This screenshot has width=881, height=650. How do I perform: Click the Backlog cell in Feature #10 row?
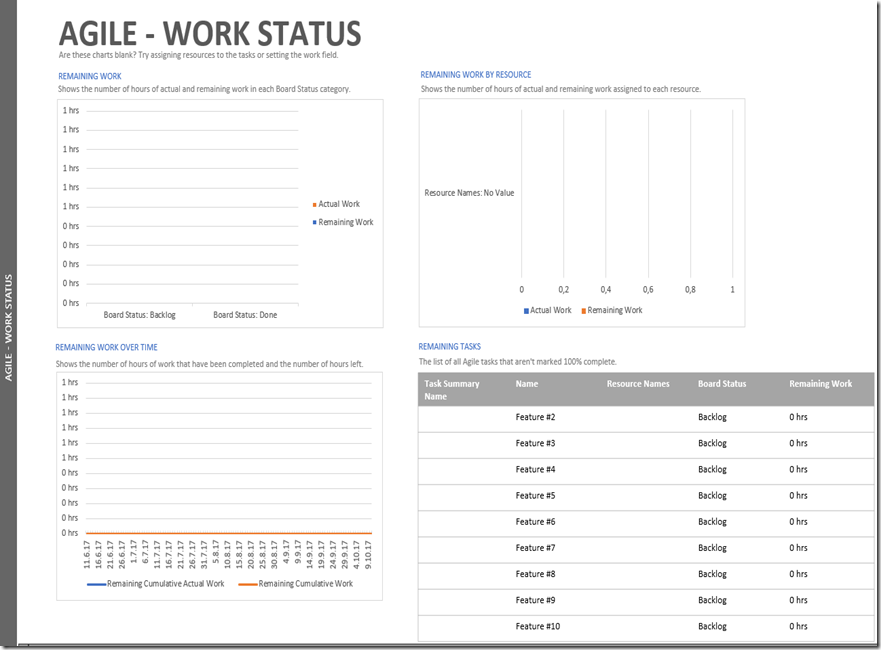(x=712, y=626)
